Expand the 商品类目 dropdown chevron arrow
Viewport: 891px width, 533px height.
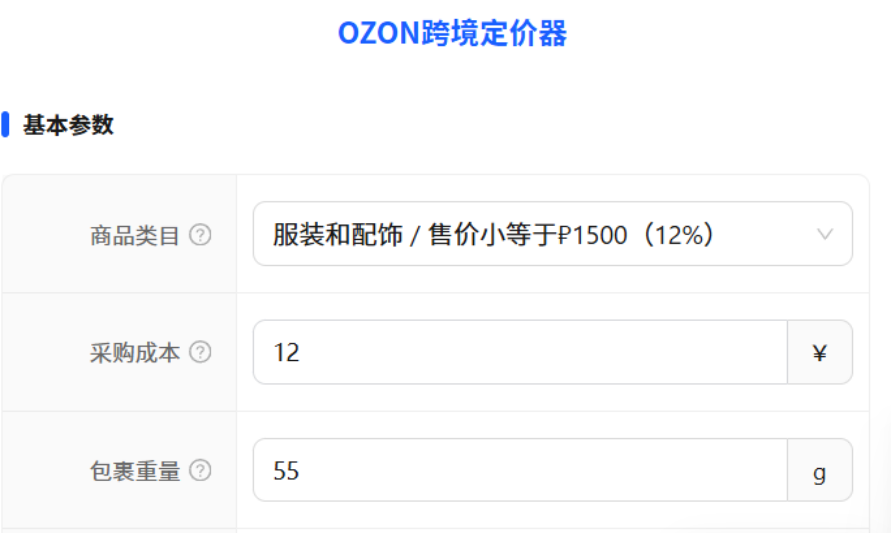tap(825, 234)
